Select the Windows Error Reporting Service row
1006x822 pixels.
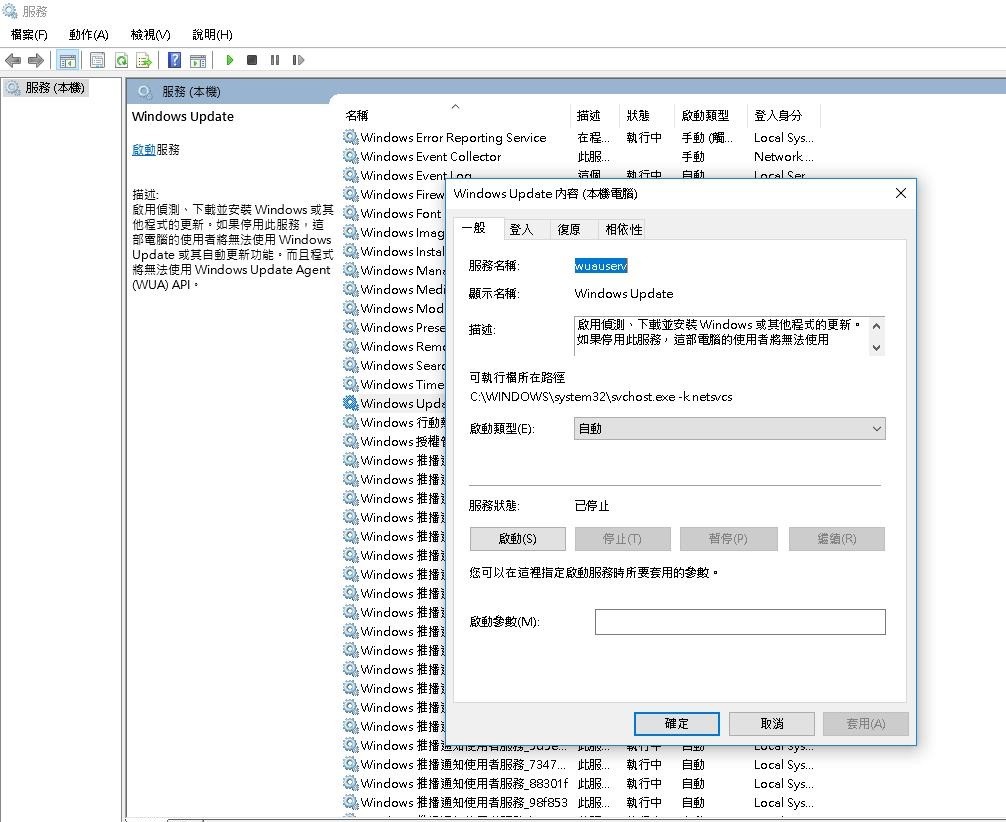point(581,137)
